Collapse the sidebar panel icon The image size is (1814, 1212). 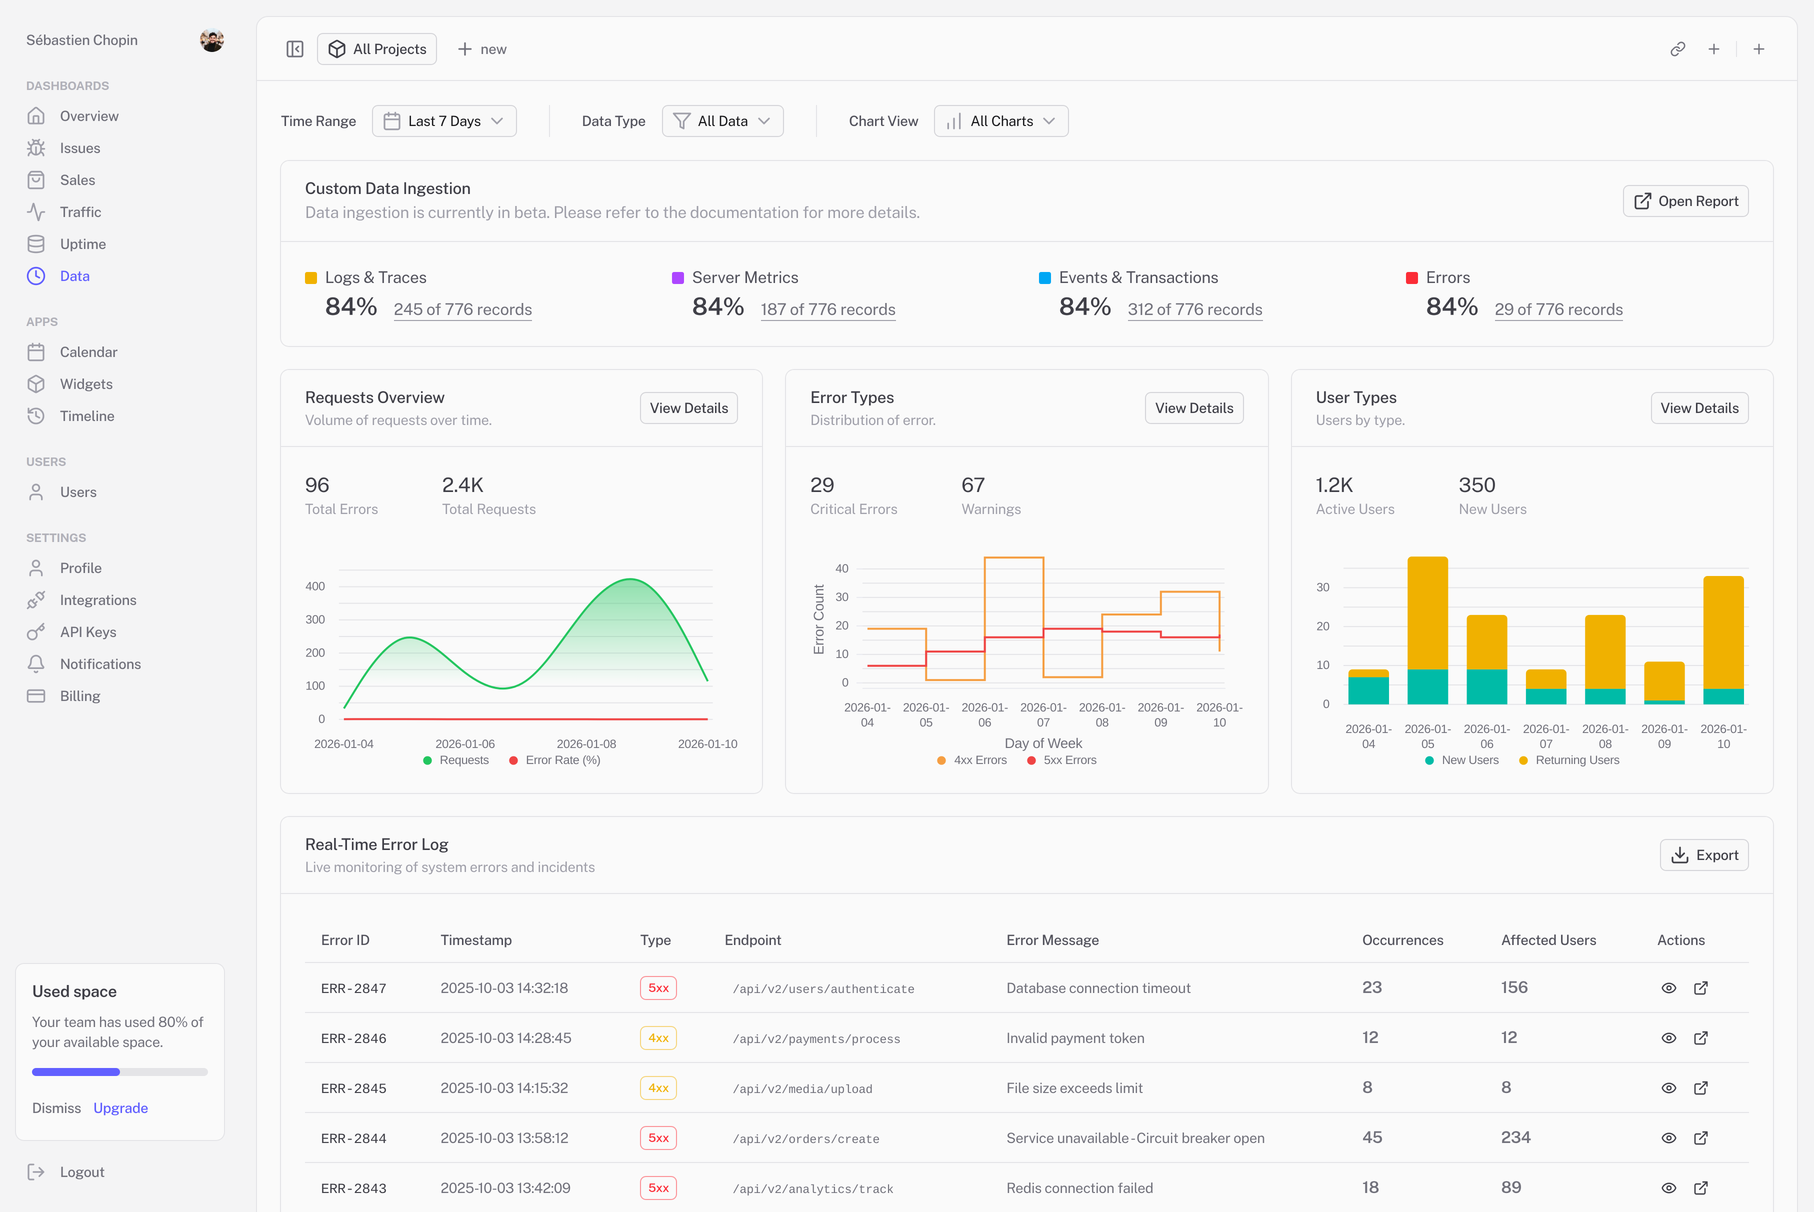click(x=295, y=49)
